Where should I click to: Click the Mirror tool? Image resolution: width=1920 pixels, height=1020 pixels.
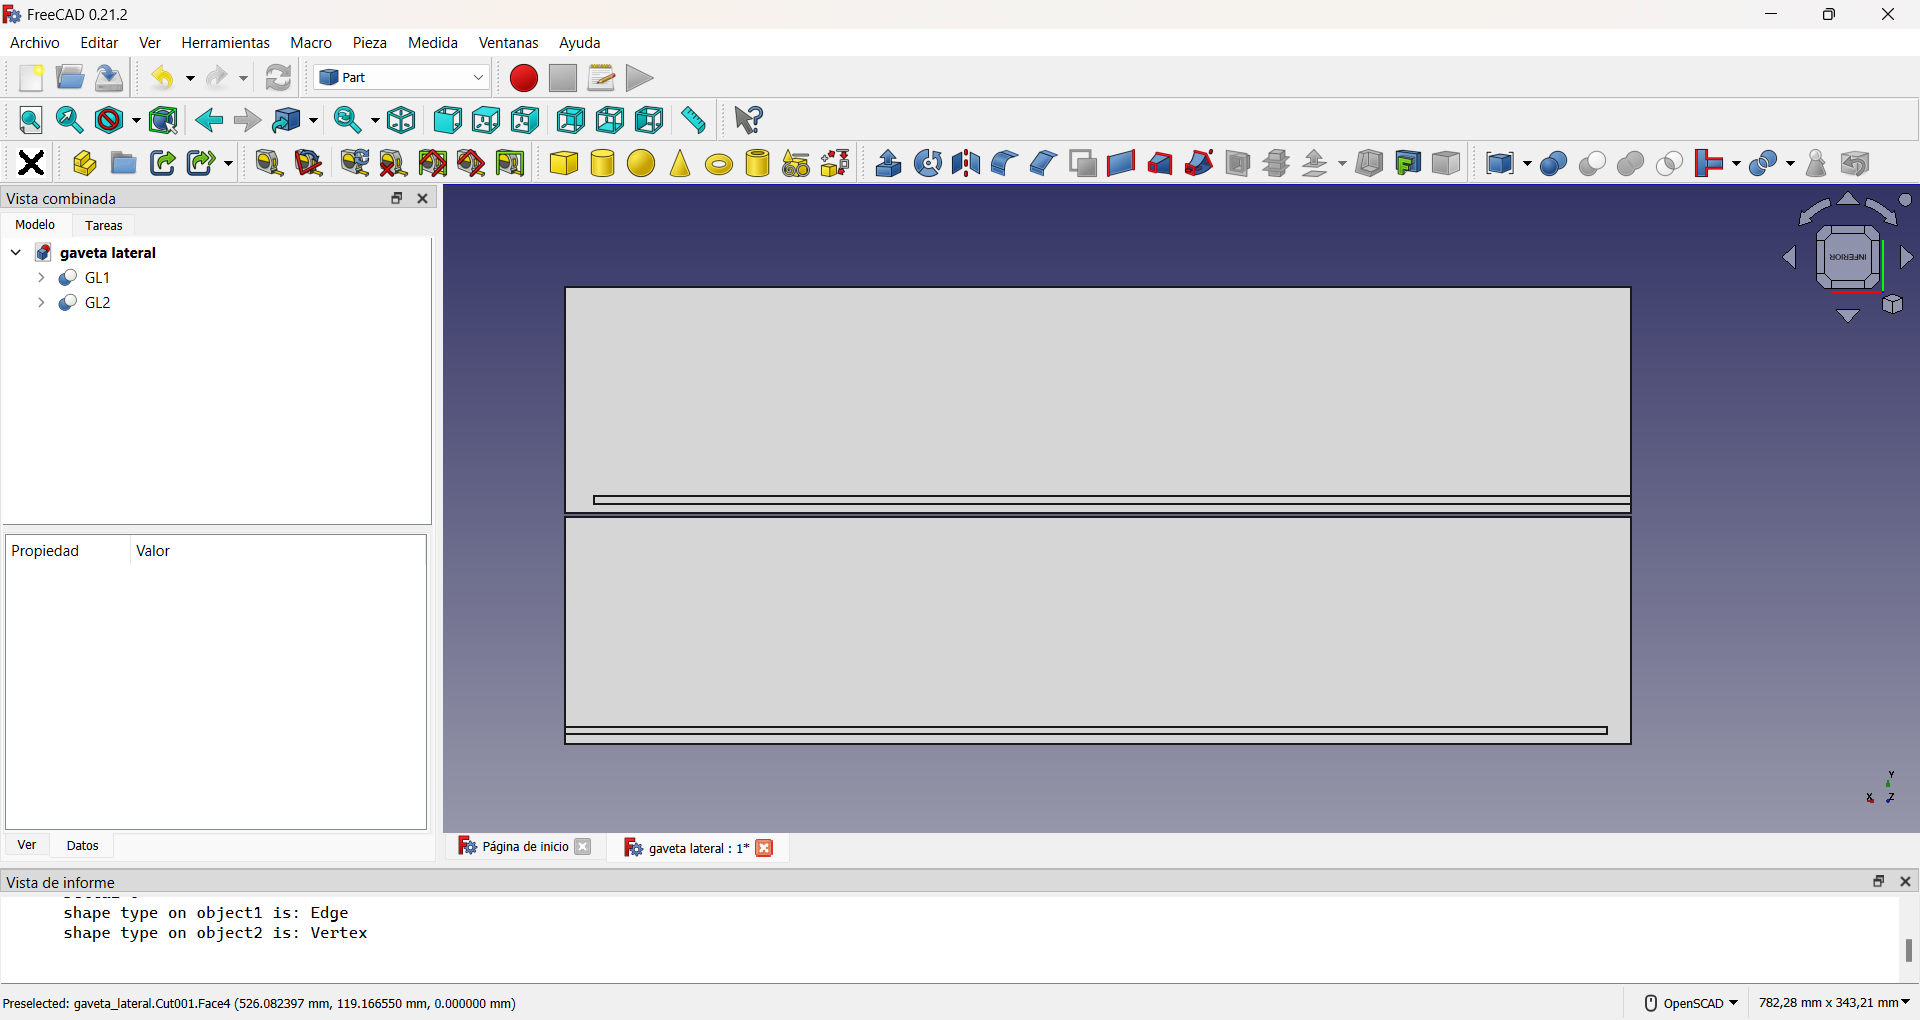(966, 163)
